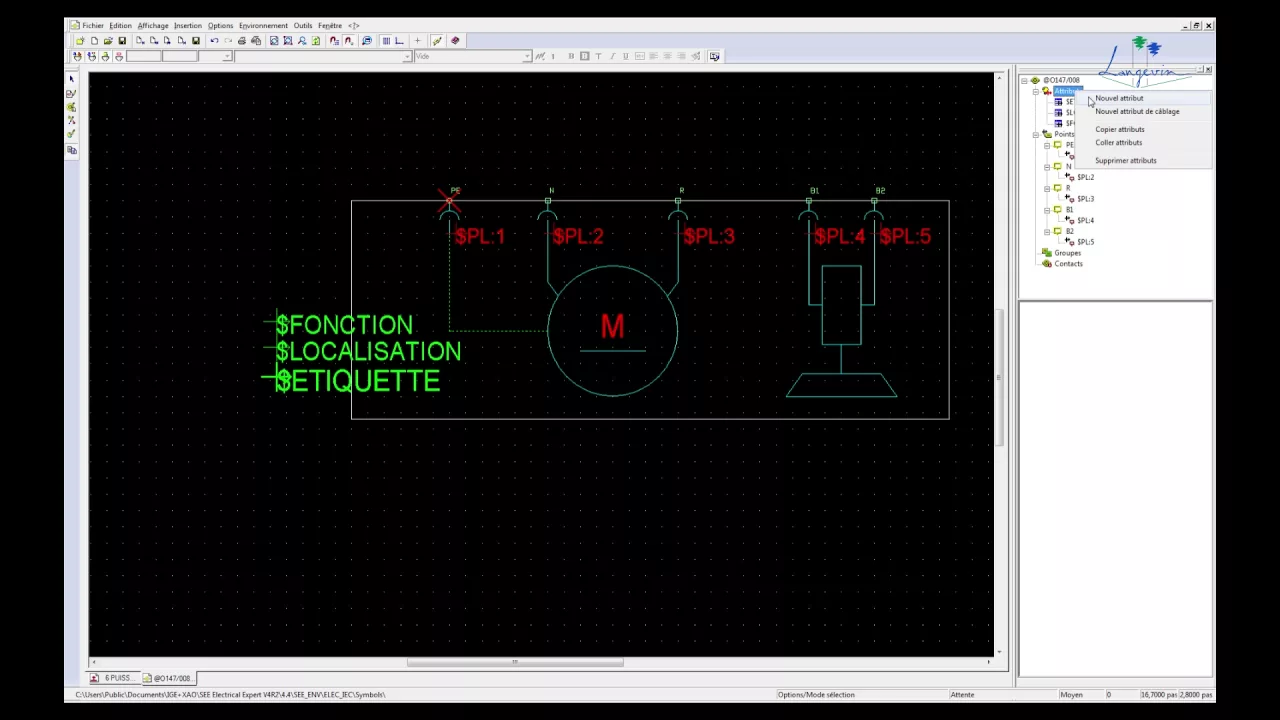Click the orthogonal L-shaped icon
Viewport: 1280px width, 720px height.
(x=399, y=41)
